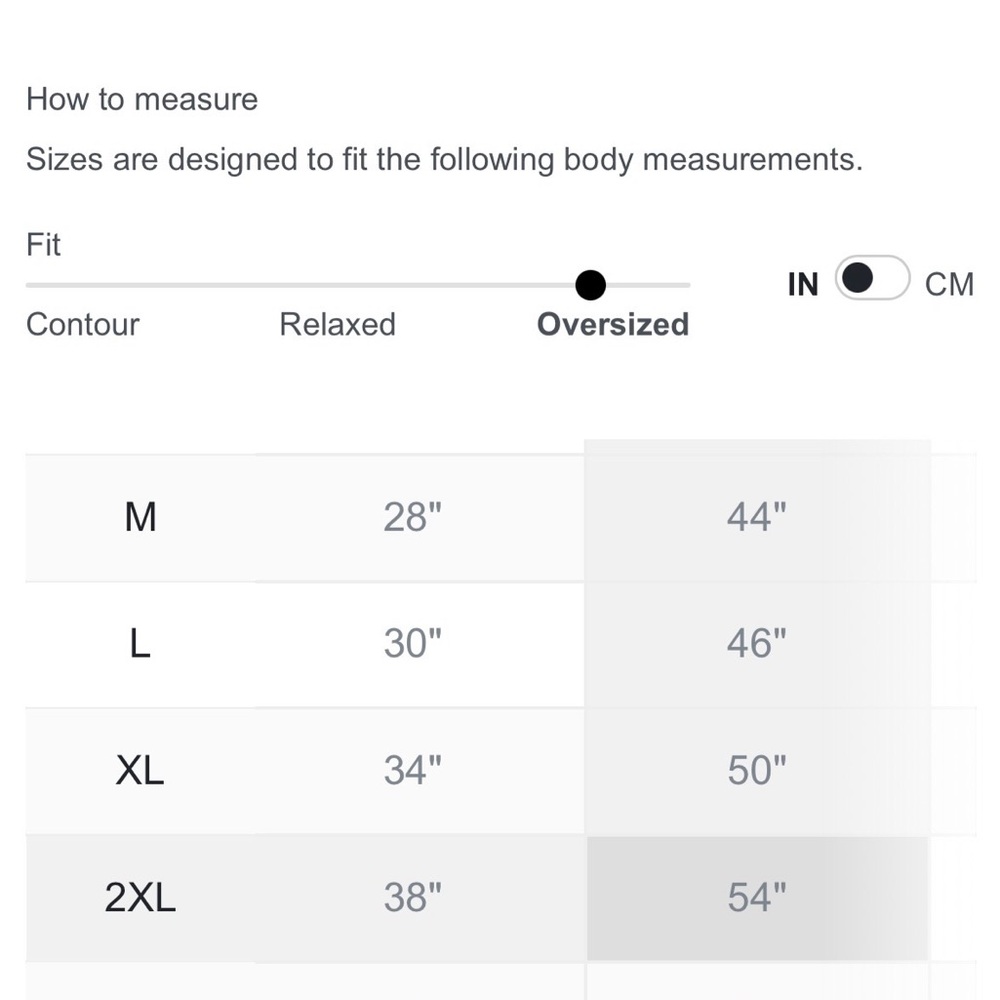
Task: Click the 38" measurement cell
Action: pos(413,897)
